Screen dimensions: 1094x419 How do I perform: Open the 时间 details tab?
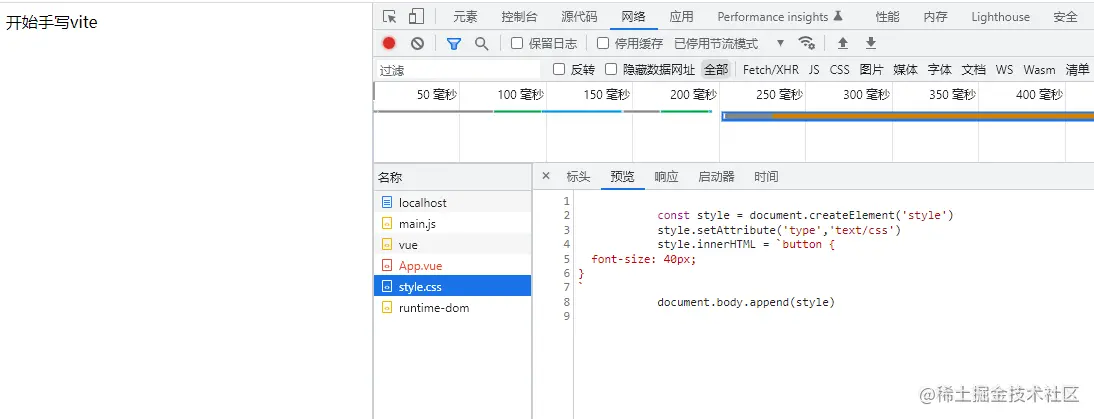[x=766, y=176]
